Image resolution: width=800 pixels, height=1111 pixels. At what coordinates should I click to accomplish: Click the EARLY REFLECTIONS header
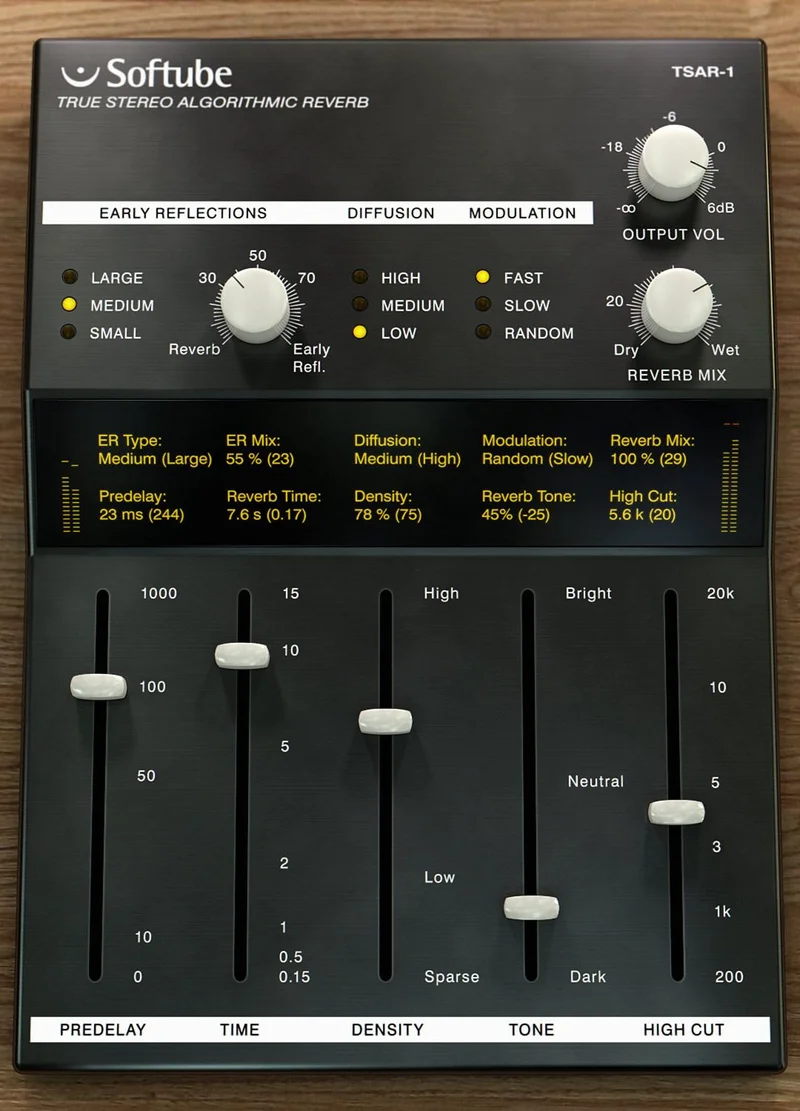point(183,213)
